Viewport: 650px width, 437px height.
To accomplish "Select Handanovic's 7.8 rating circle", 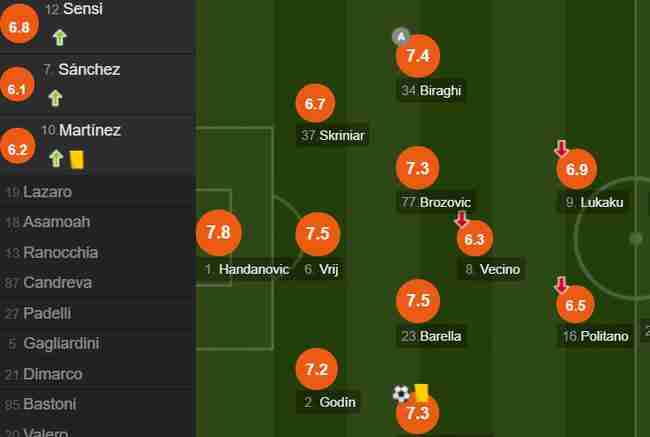I will pos(218,233).
